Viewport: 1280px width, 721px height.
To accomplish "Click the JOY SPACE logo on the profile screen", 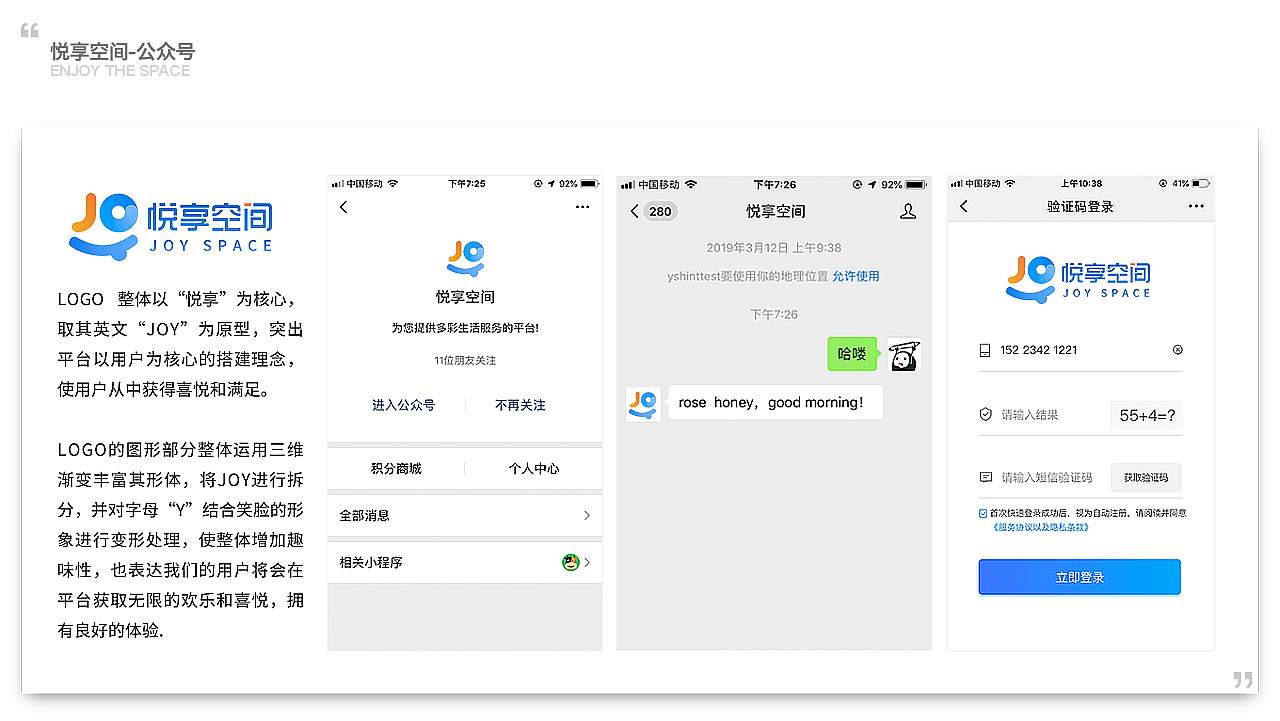I will pos(465,258).
